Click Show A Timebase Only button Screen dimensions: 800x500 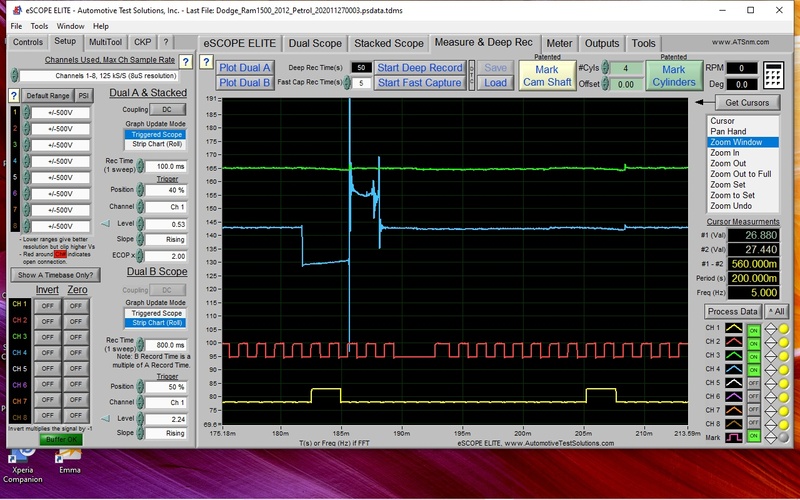55,275
